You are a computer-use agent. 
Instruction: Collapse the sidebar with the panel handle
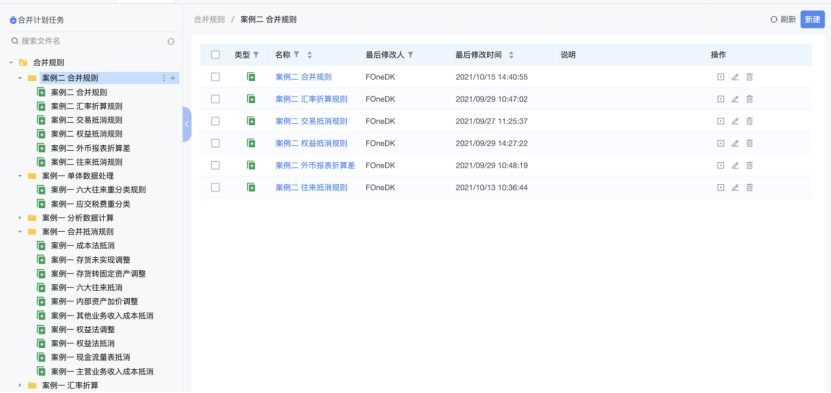coord(187,124)
